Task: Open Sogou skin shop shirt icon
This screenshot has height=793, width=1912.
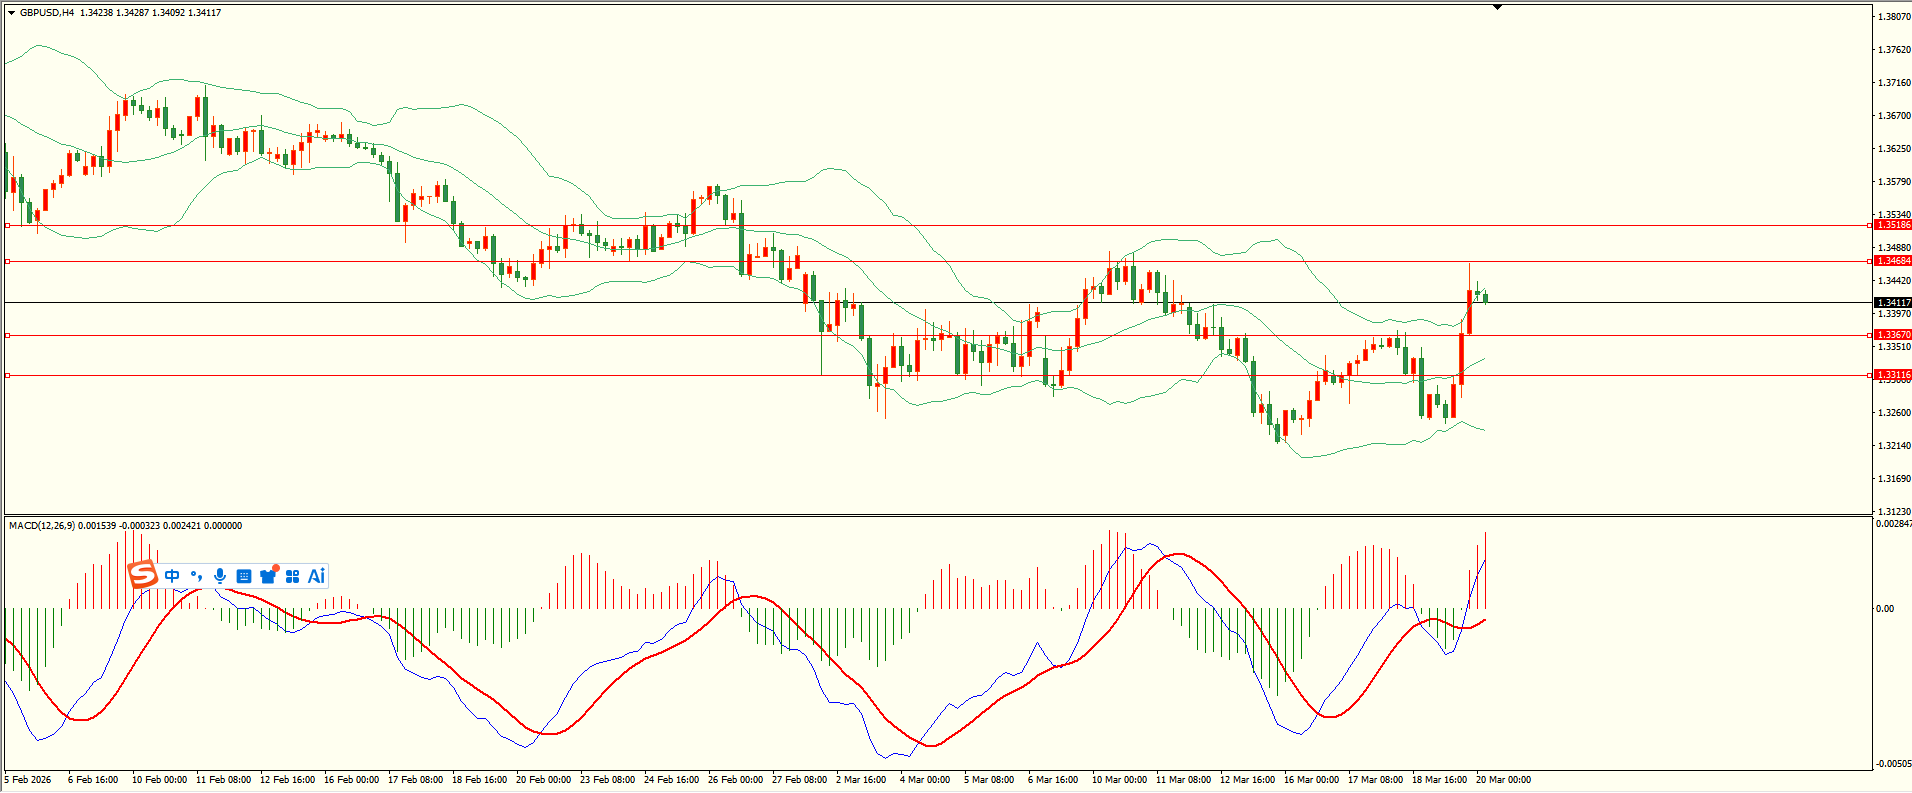Action: coord(268,576)
